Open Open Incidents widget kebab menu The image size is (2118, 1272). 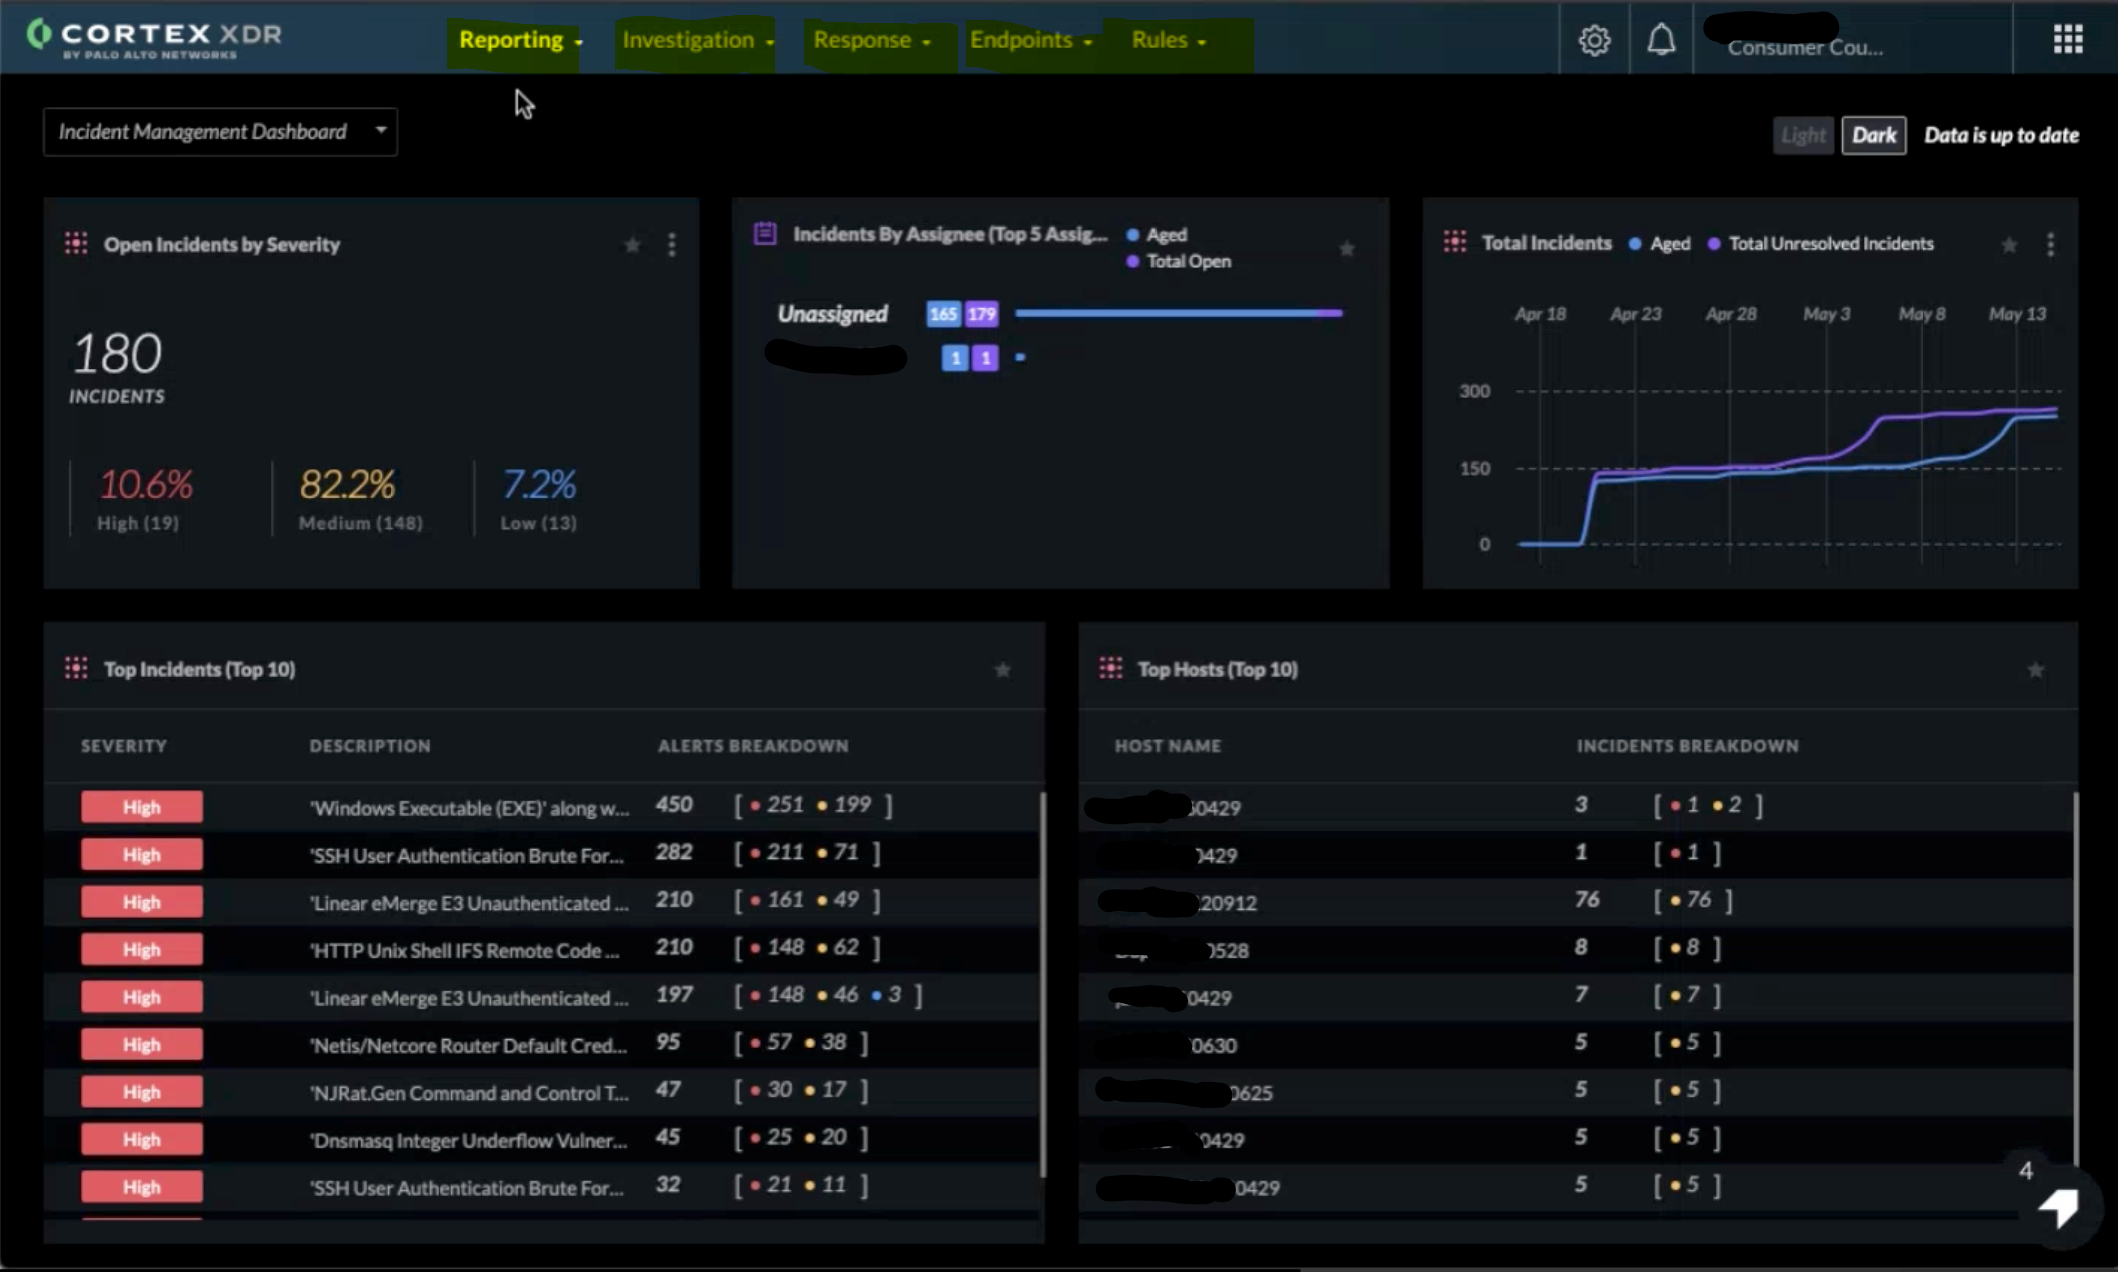pos(672,245)
